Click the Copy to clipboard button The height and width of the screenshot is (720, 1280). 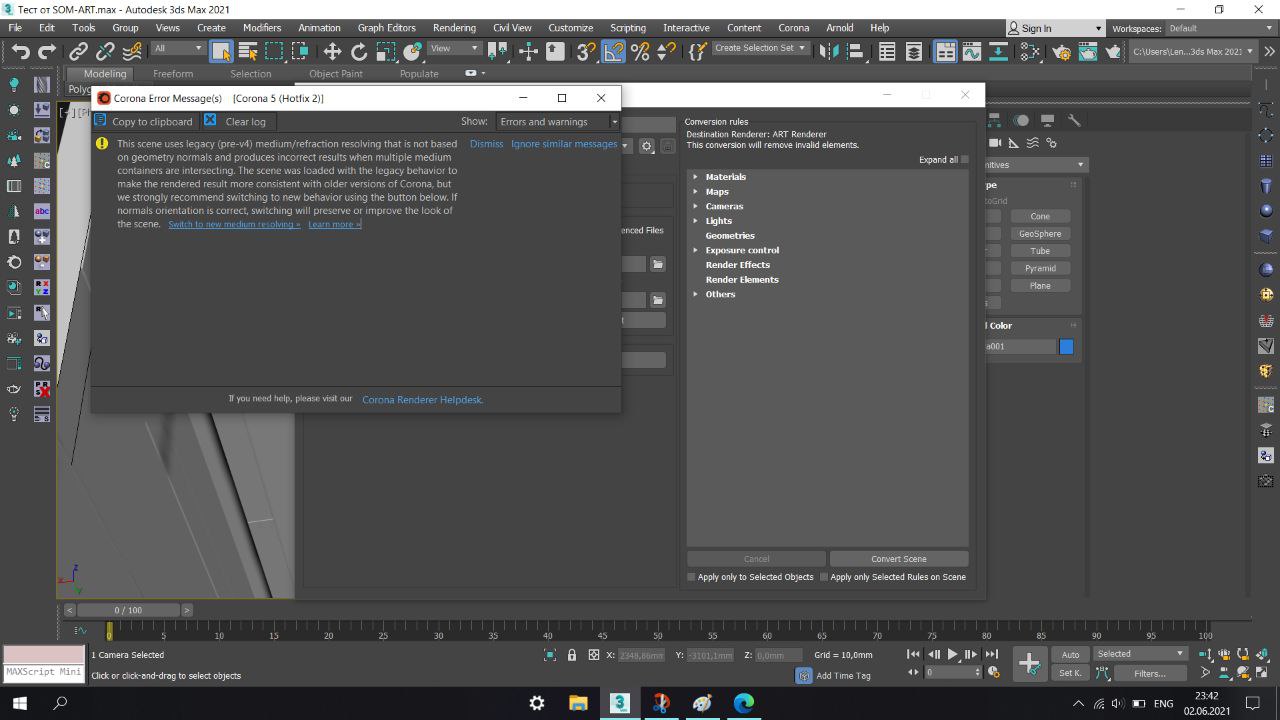[x=143, y=121]
